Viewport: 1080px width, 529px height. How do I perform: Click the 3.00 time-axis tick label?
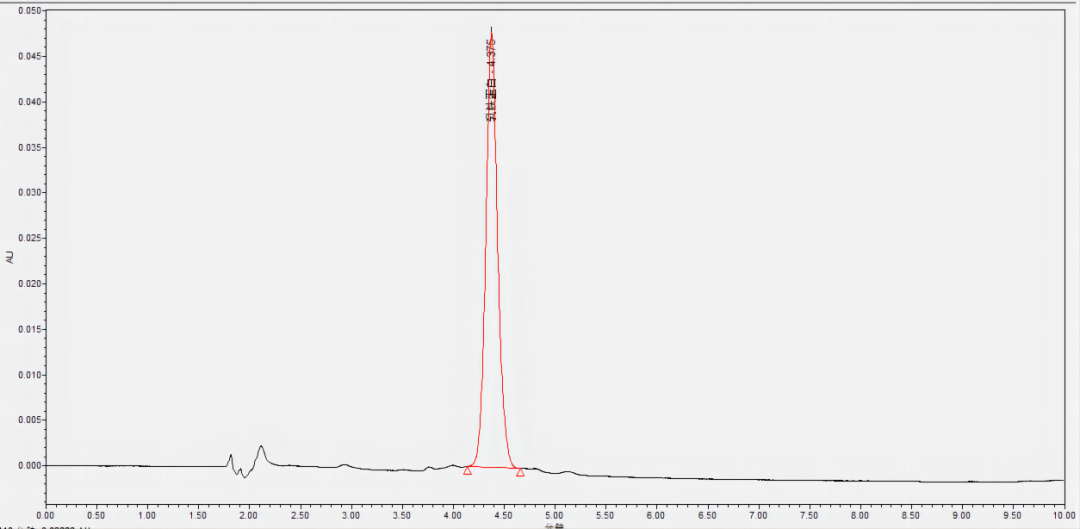click(x=351, y=515)
